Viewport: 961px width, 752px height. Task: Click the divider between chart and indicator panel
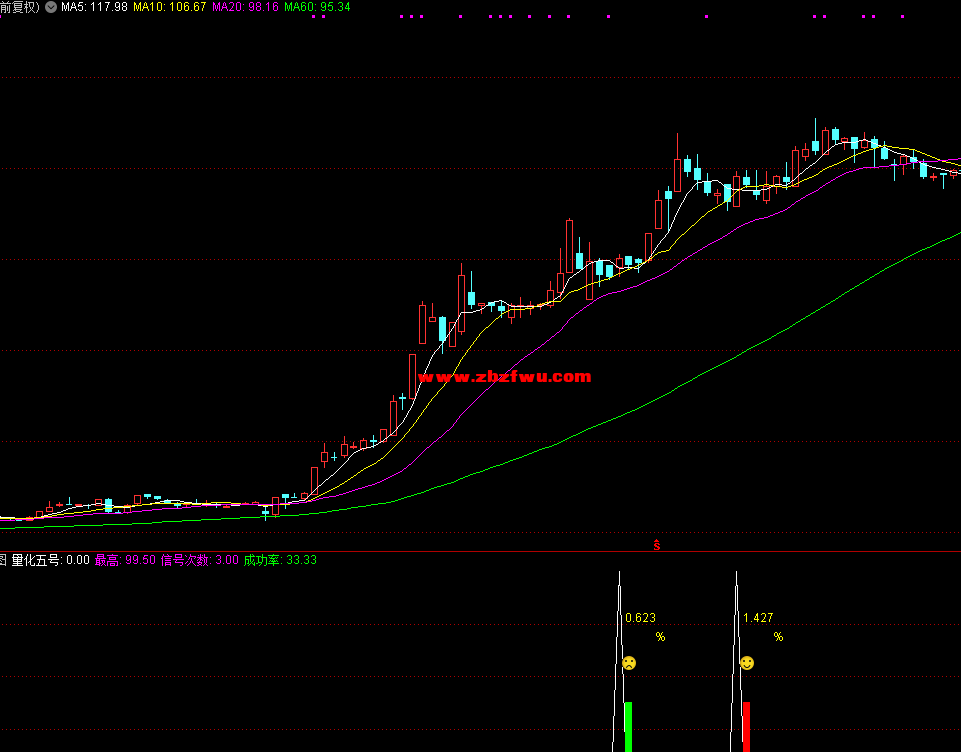[x=480, y=551]
